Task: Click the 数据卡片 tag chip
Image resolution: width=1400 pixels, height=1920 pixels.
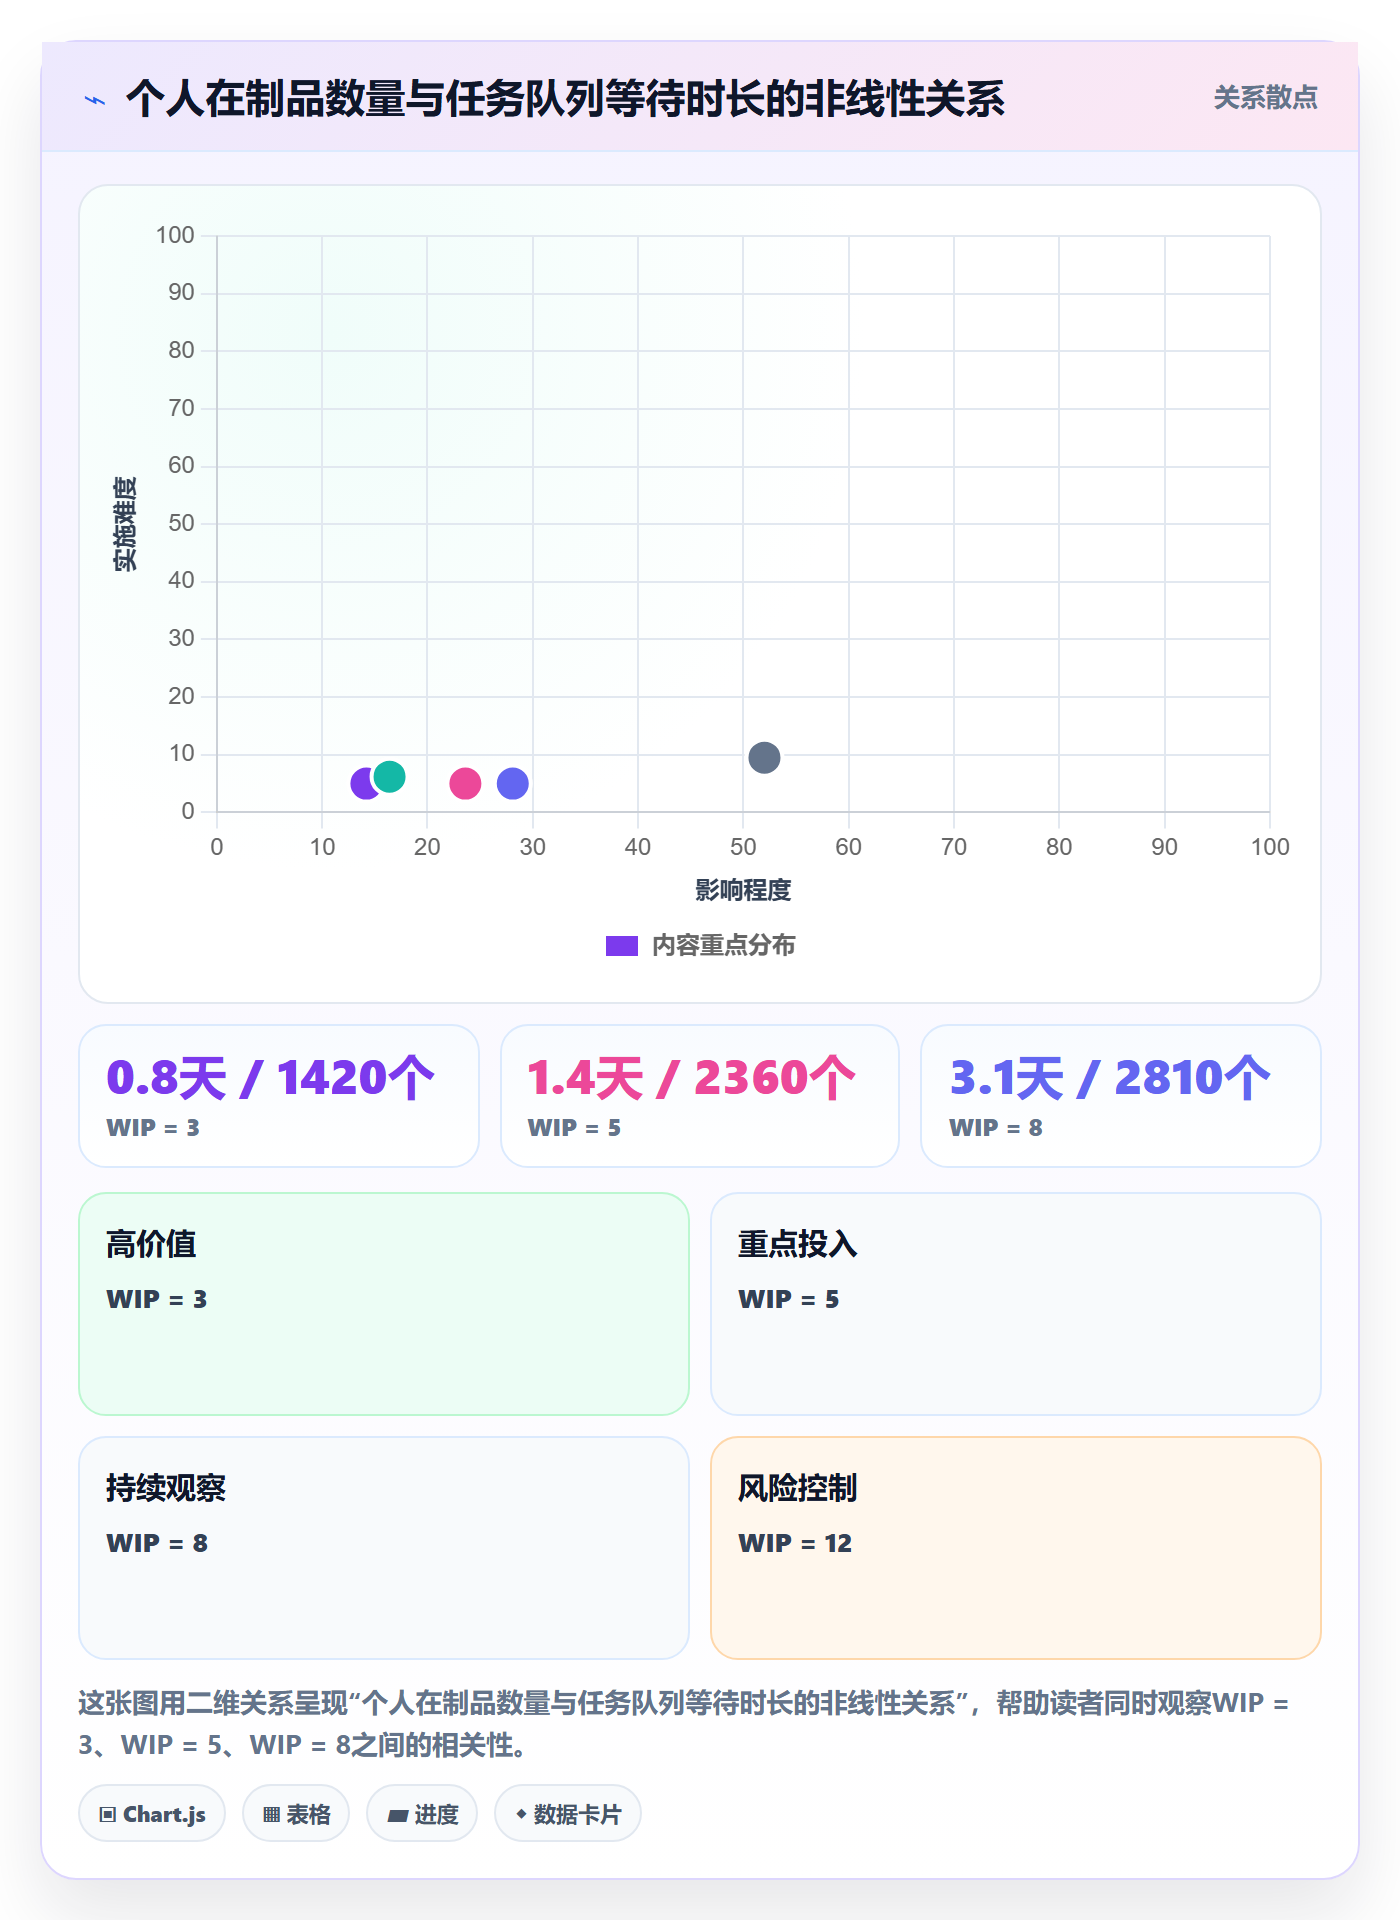Action: [568, 1813]
